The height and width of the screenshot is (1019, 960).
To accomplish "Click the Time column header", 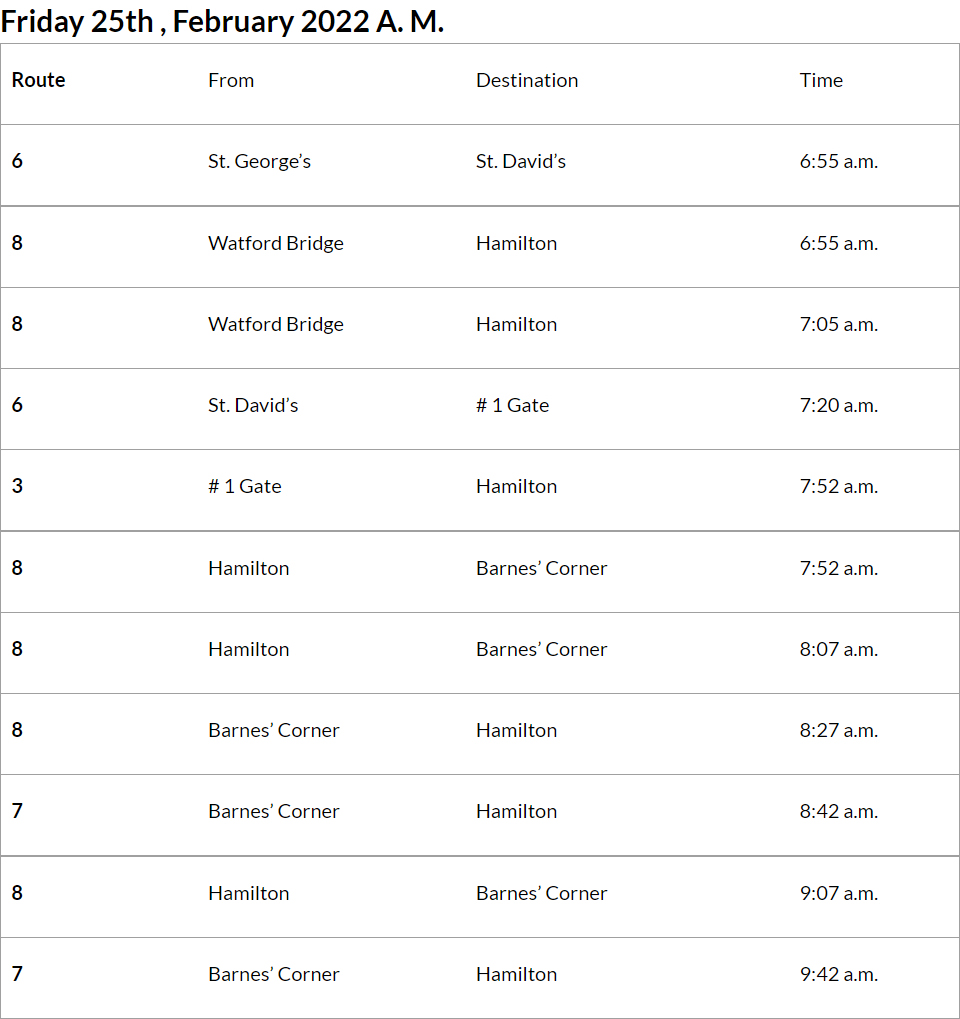I will tap(821, 81).
